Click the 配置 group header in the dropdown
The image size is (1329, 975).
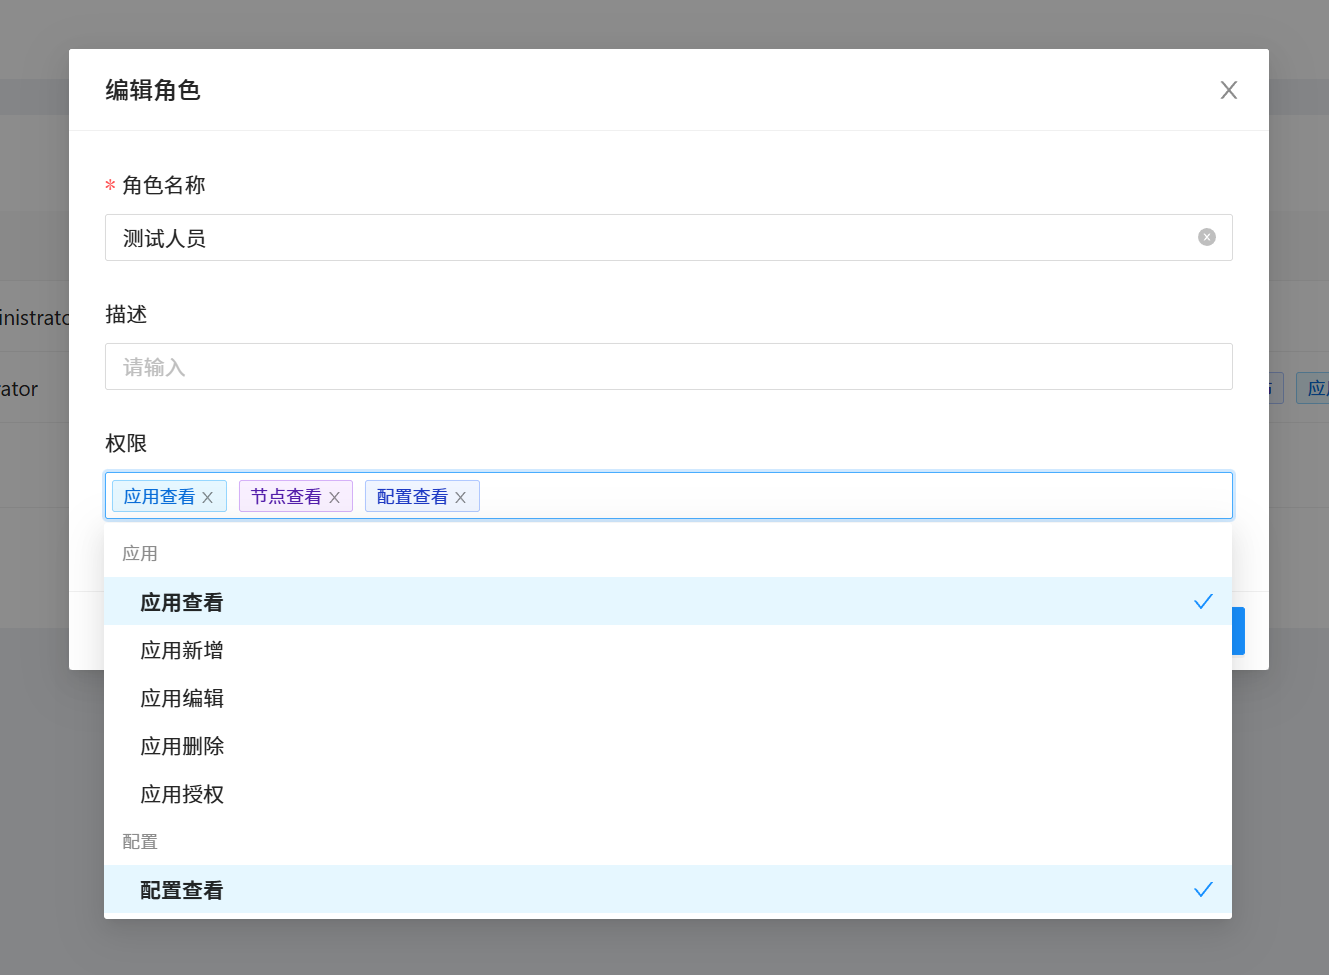(140, 841)
